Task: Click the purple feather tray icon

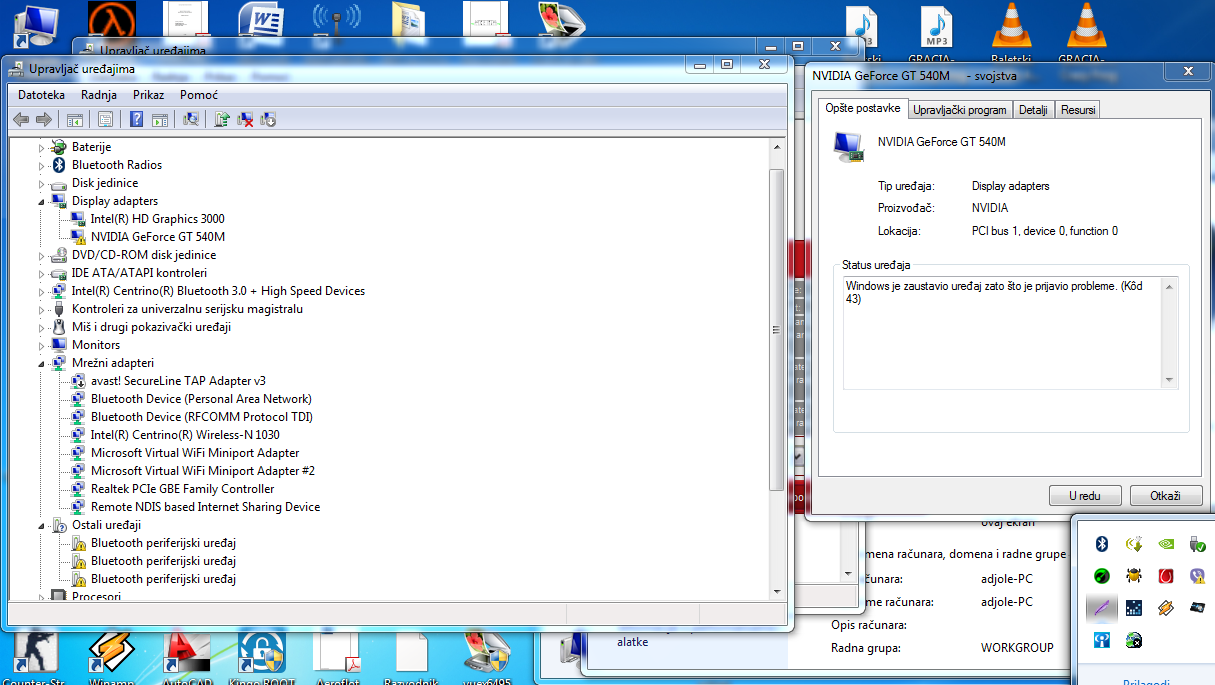Action: 1102,607
